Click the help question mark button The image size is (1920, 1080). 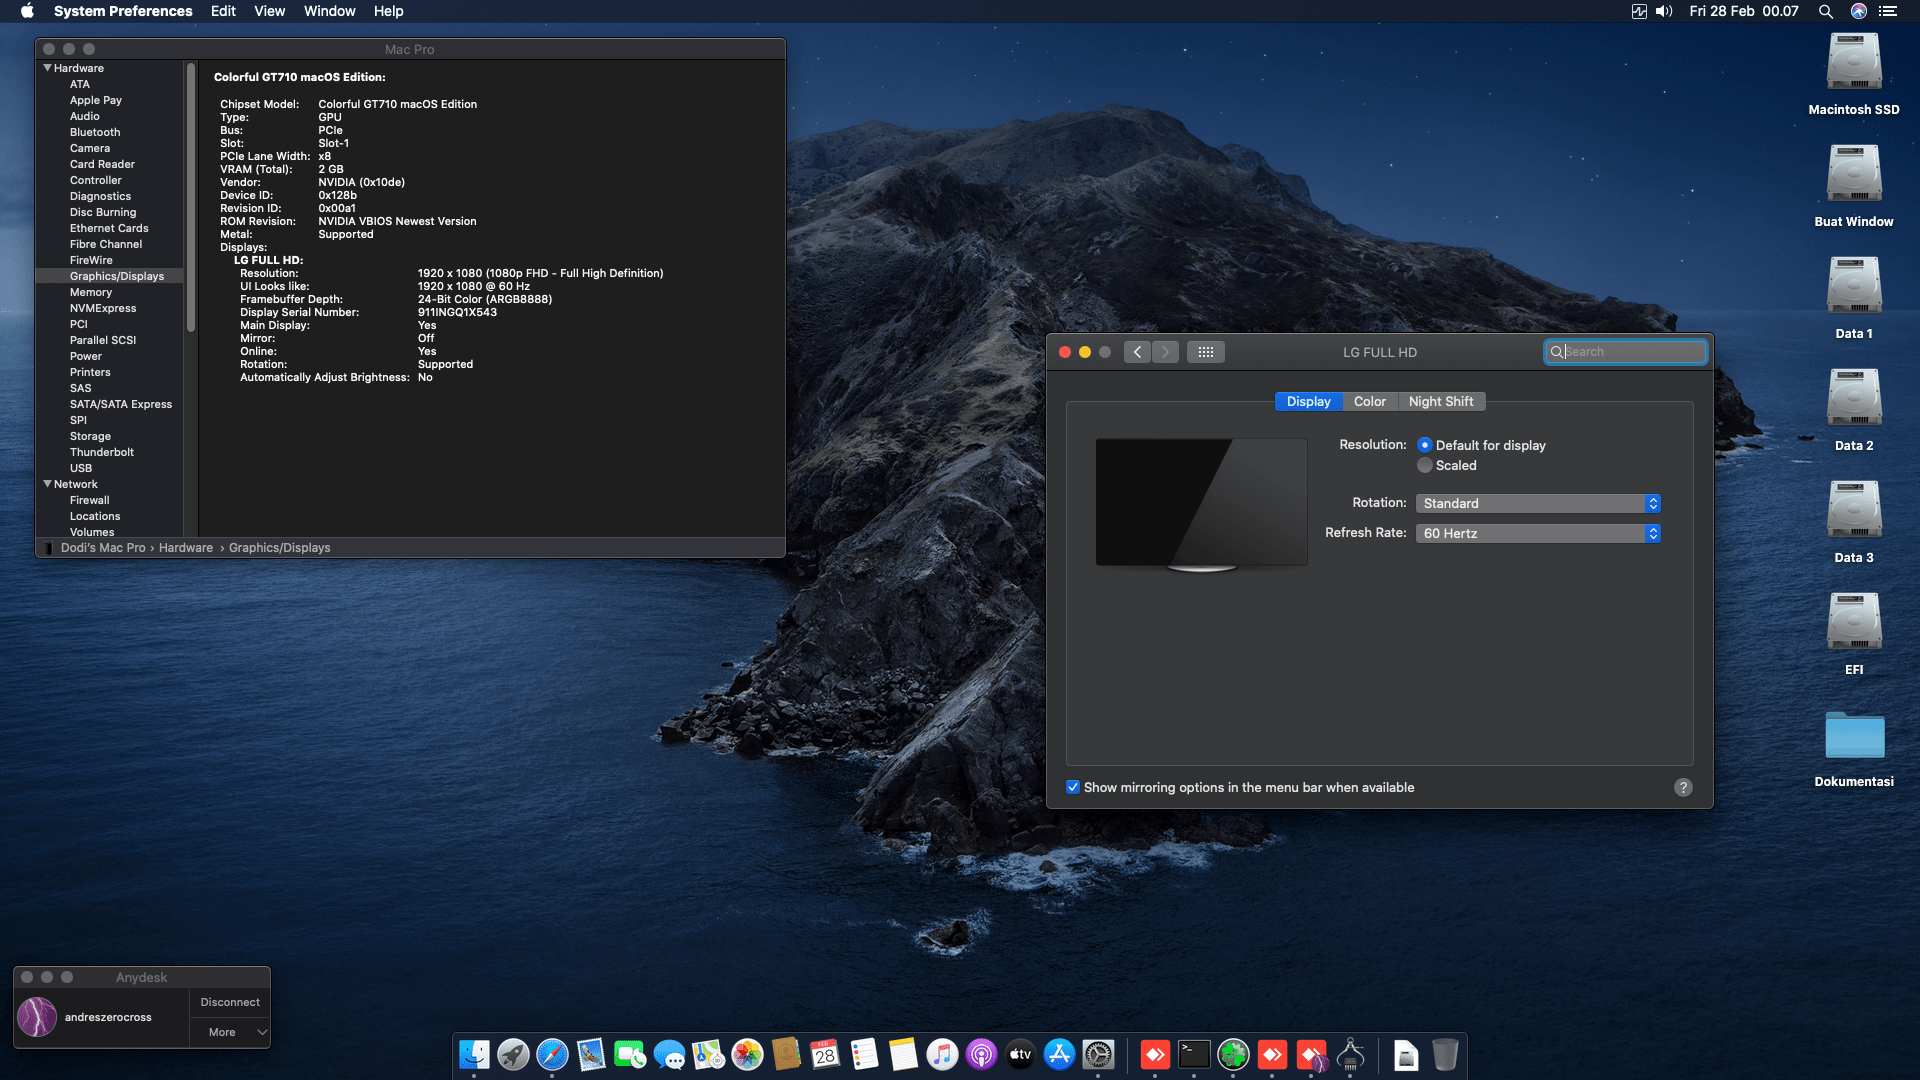[1683, 787]
